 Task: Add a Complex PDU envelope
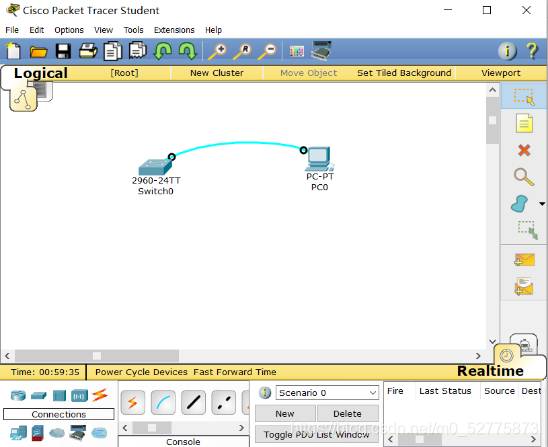[524, 287]
